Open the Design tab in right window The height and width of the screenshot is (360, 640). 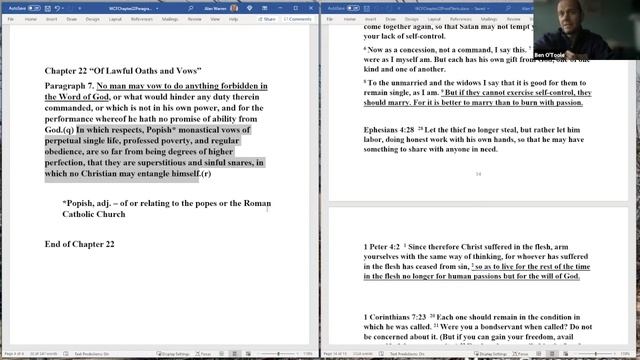(x=411, y=19)
